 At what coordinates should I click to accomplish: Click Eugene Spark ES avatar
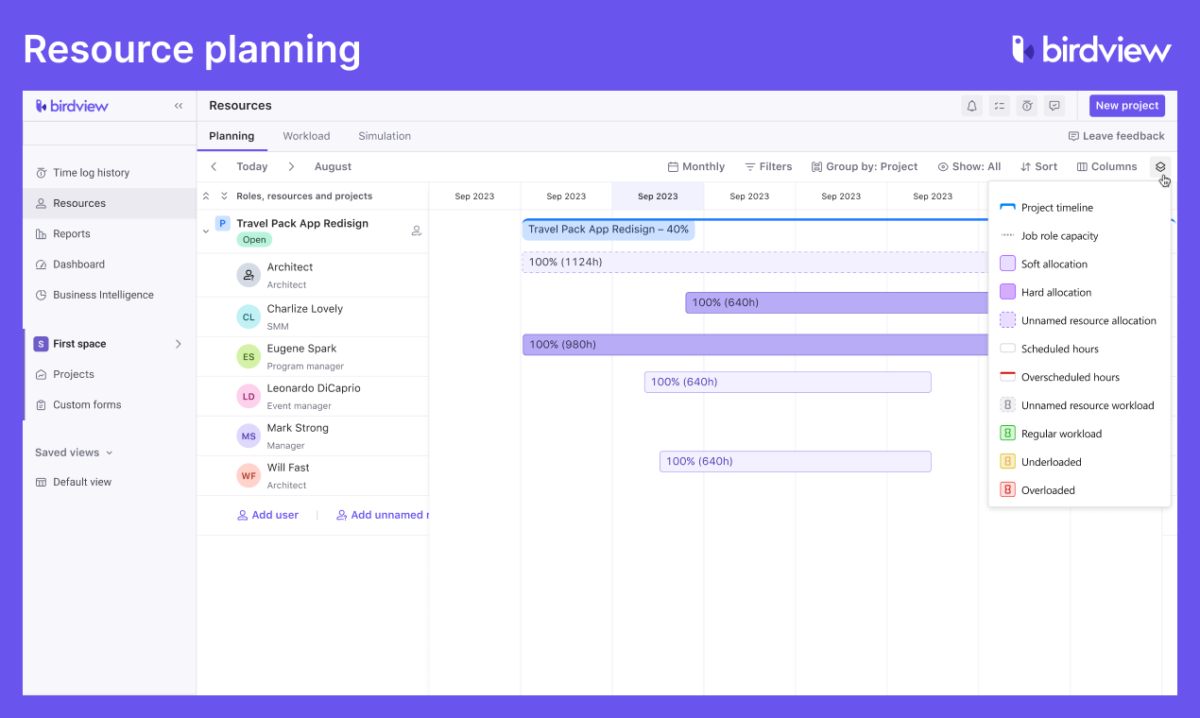248,357
